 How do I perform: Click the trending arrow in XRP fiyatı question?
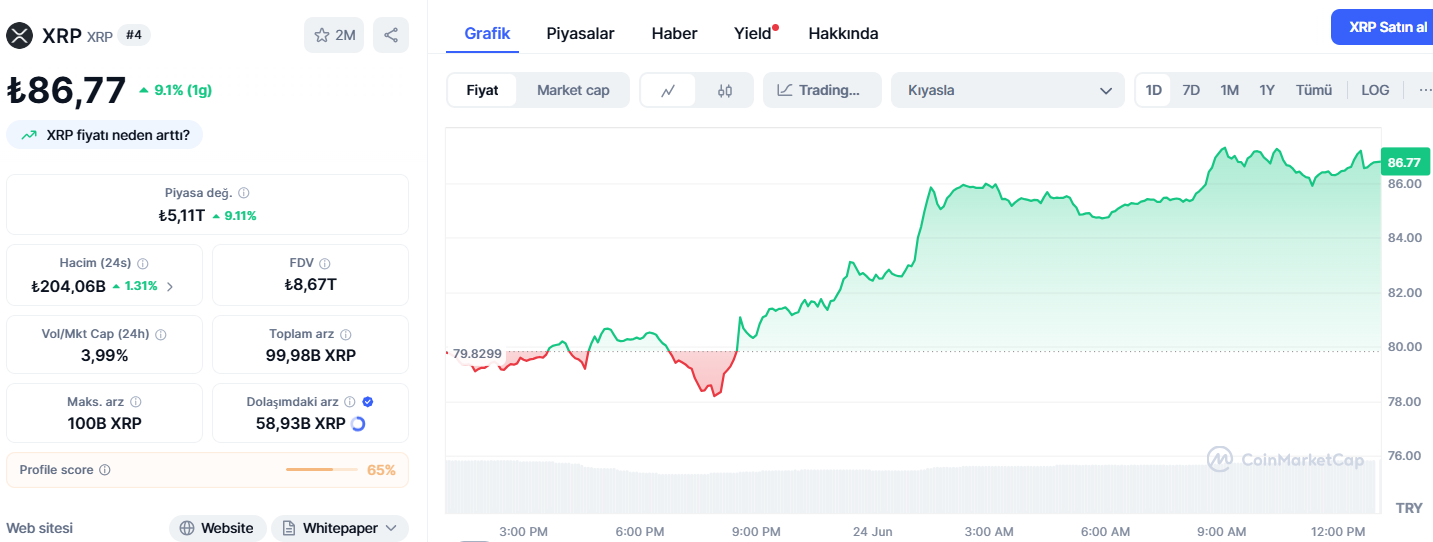[x=29, y=135]
